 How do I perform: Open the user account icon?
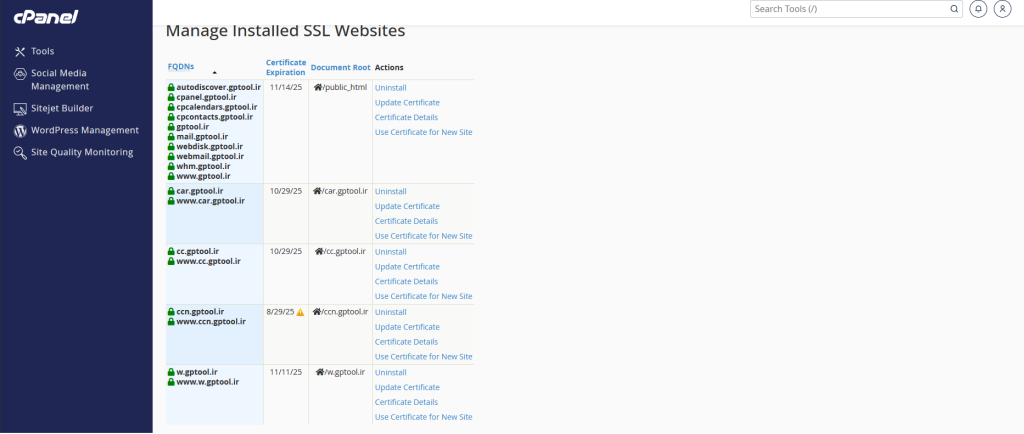(x=1002, y=9)
